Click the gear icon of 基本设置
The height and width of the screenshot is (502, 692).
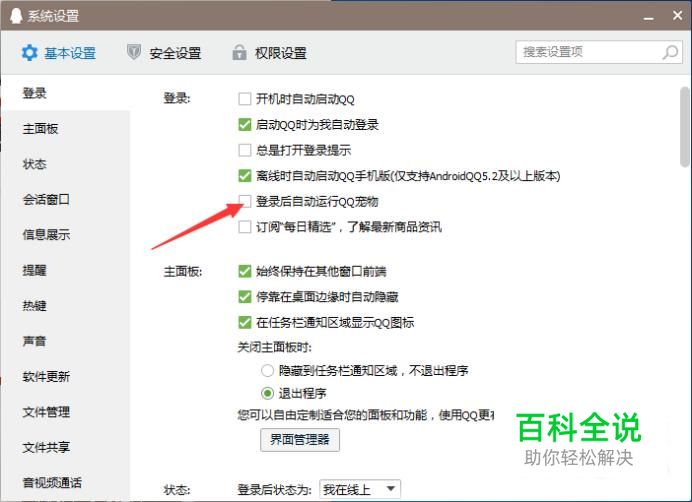coord(30,53)
